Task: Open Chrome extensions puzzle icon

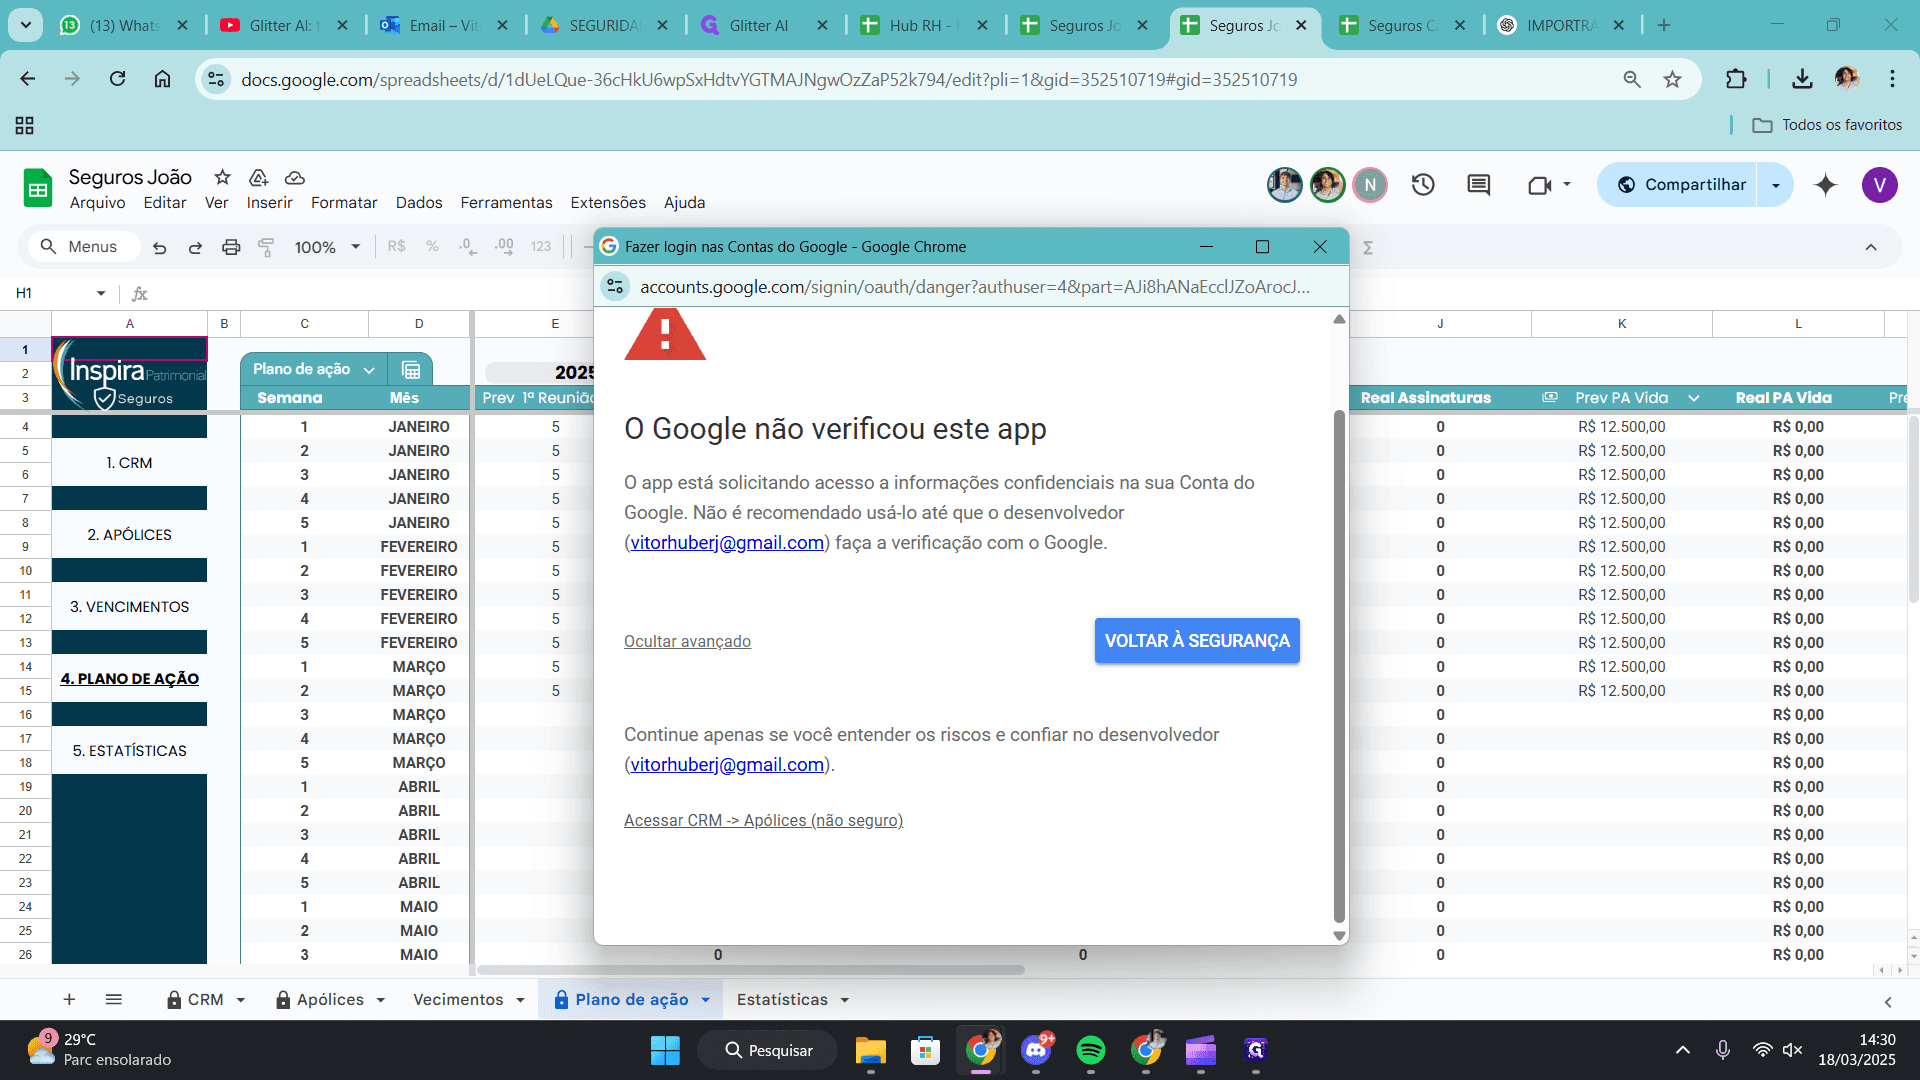Action: coord(1736,79)
